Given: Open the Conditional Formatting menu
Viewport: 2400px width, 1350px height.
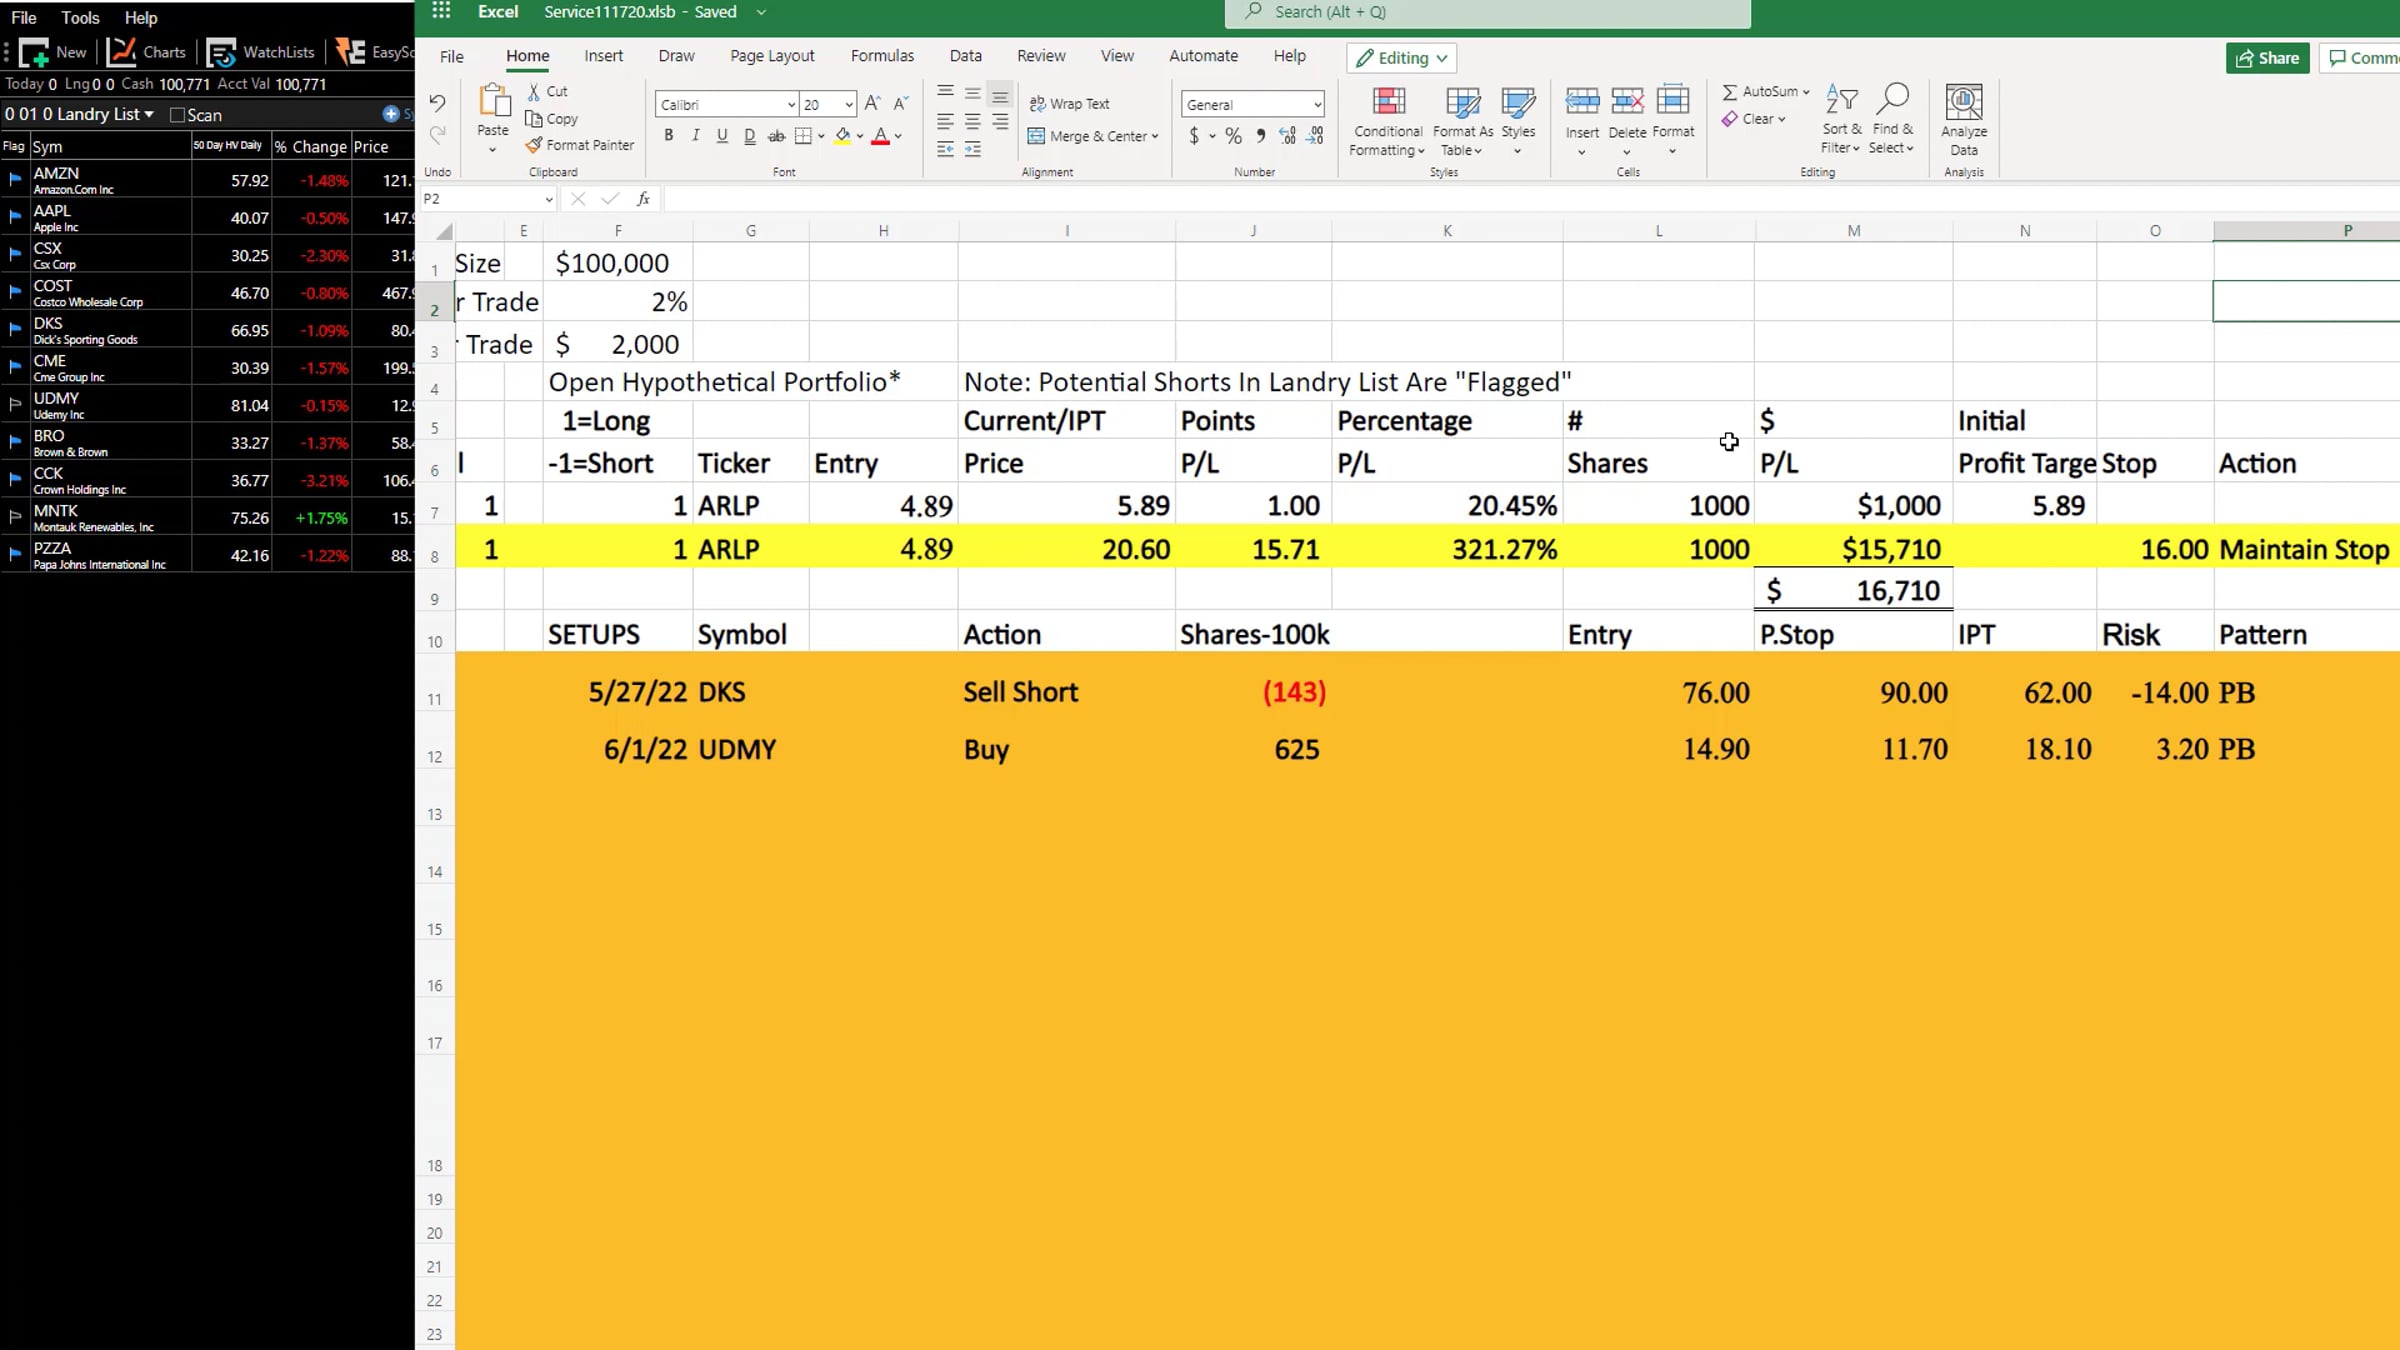Looking at the screenshot, I should tap(1388, 120).
